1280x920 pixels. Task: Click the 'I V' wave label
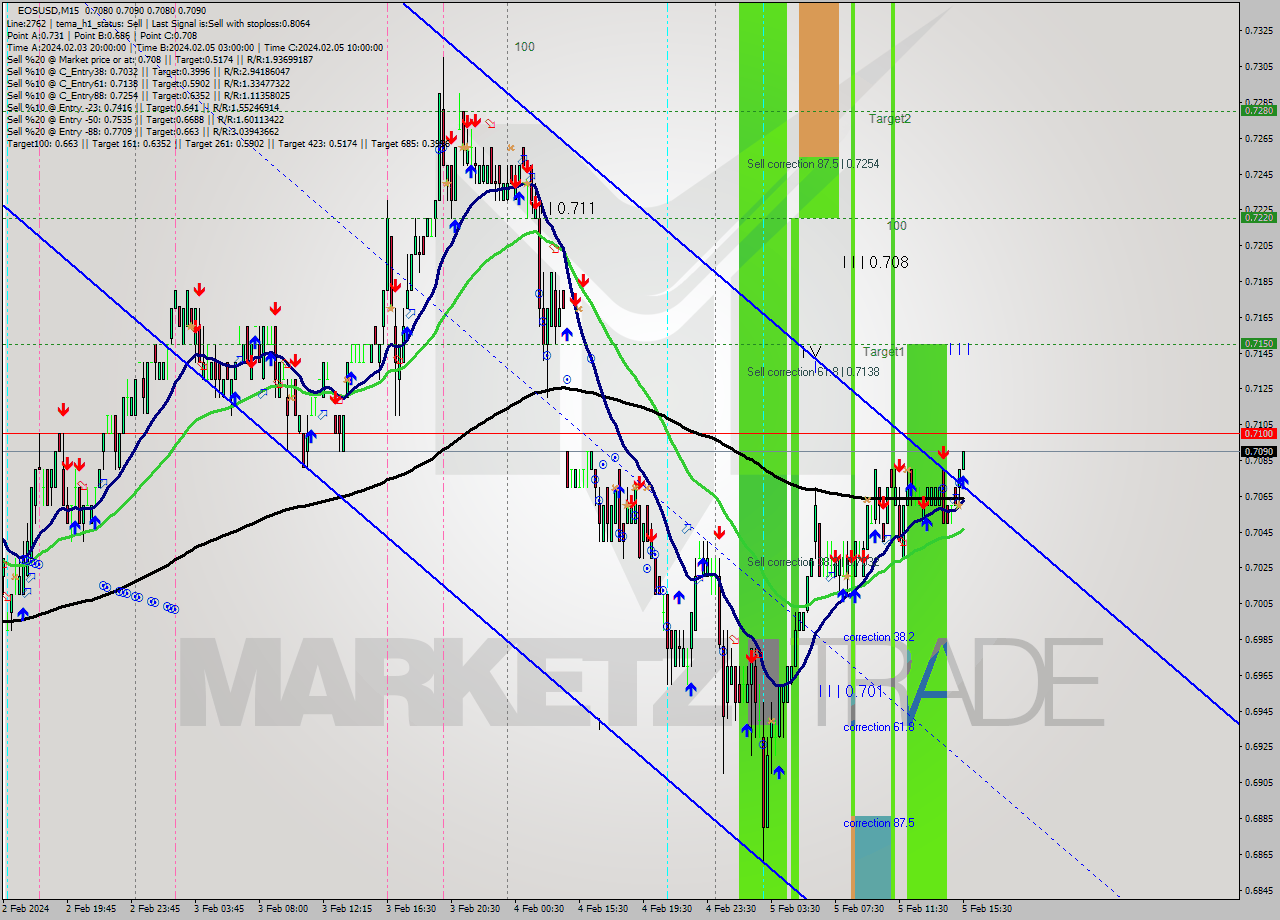(x=811, y=352)
